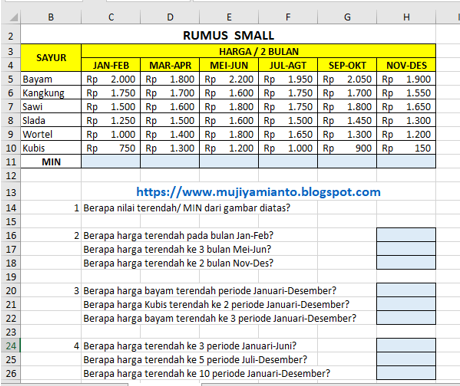Select Kangkung NOV-DES price 1.550
Image resolution: width=460 pixels, height=386 pixels.
406,93
